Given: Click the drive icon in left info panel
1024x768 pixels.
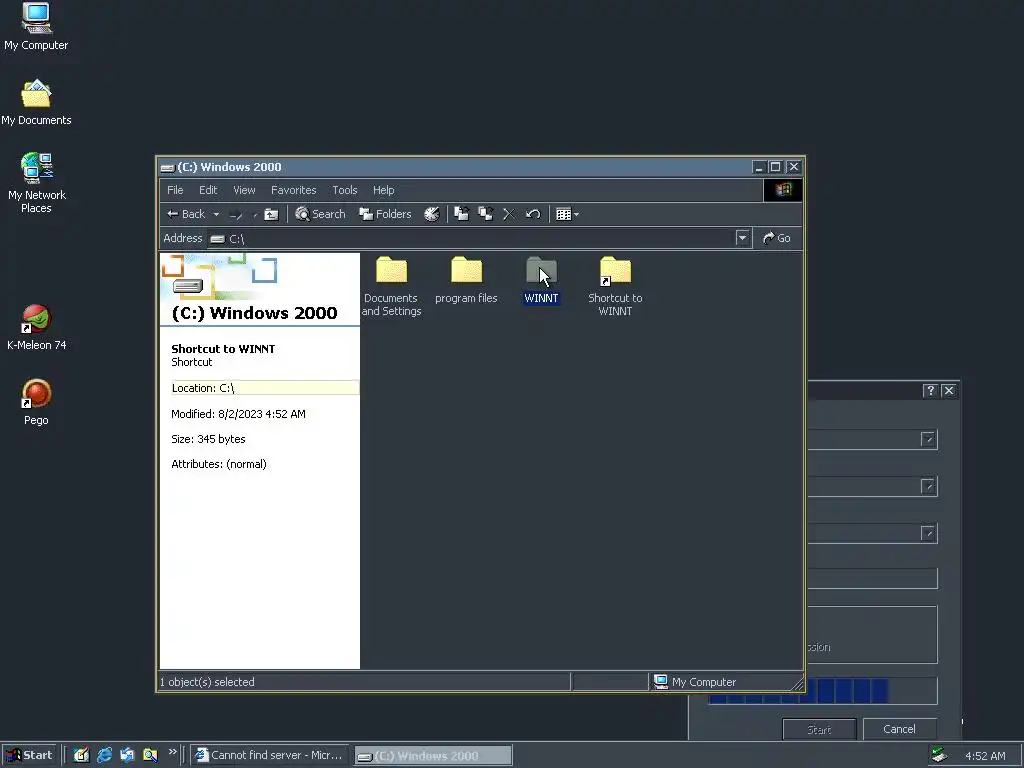Looking at the screenshot, I should (188, 285).
